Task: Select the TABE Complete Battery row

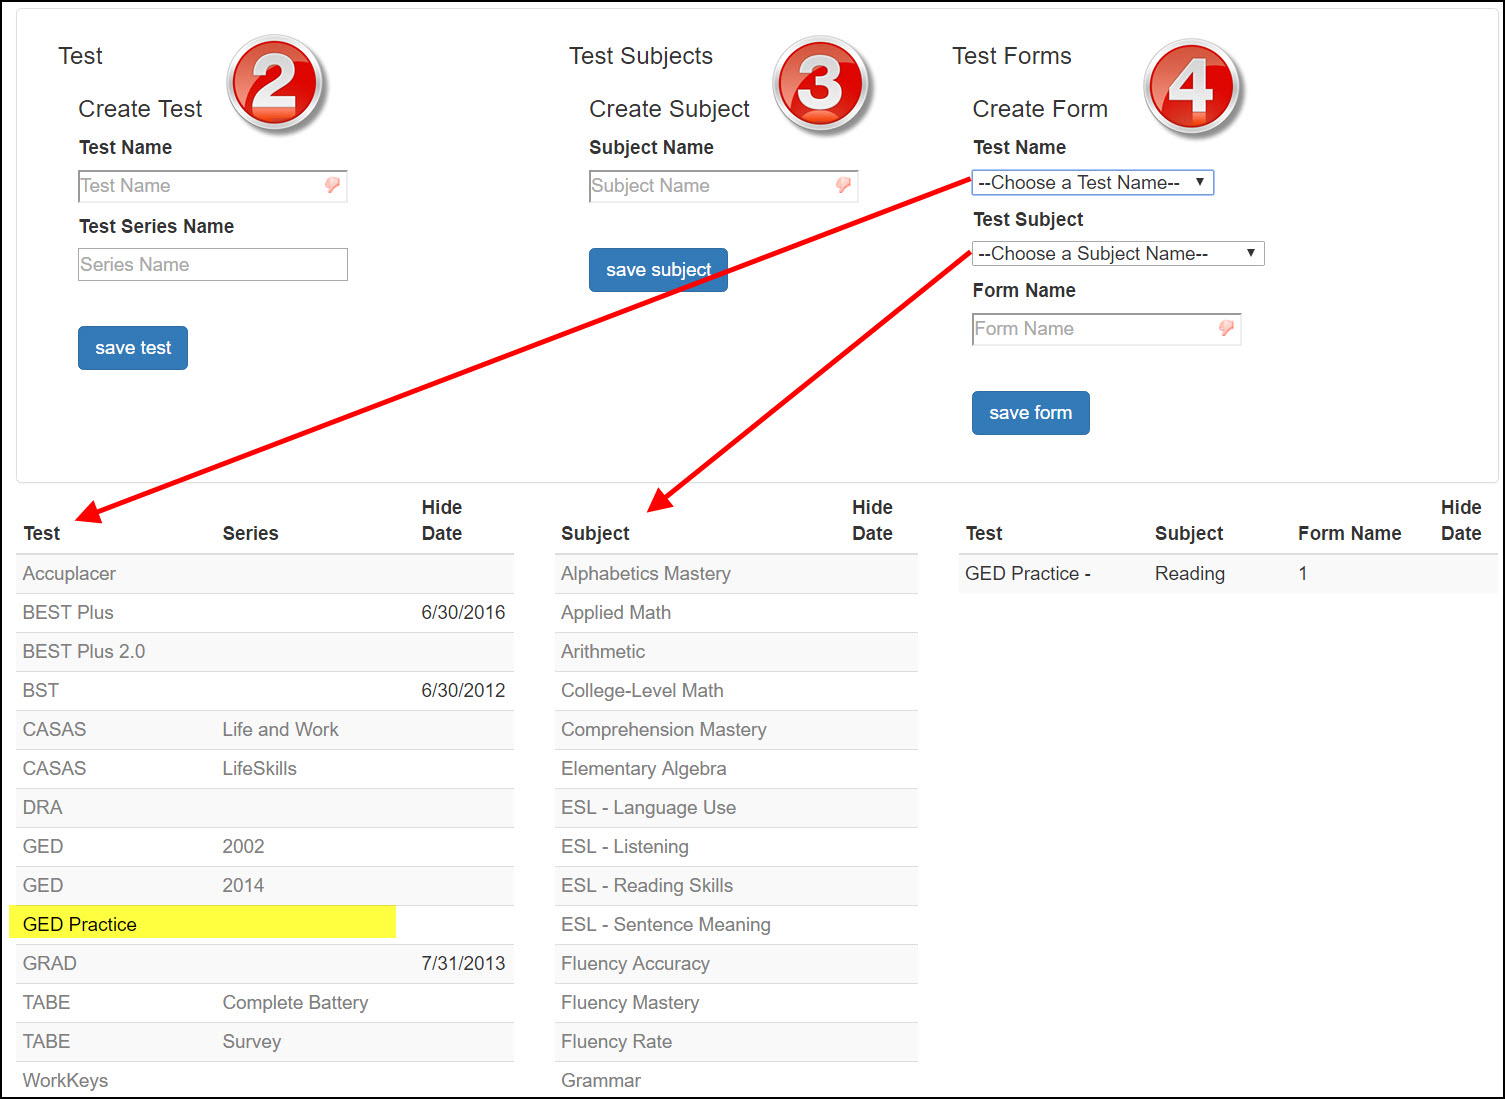Action: [x=264, y=1002]
